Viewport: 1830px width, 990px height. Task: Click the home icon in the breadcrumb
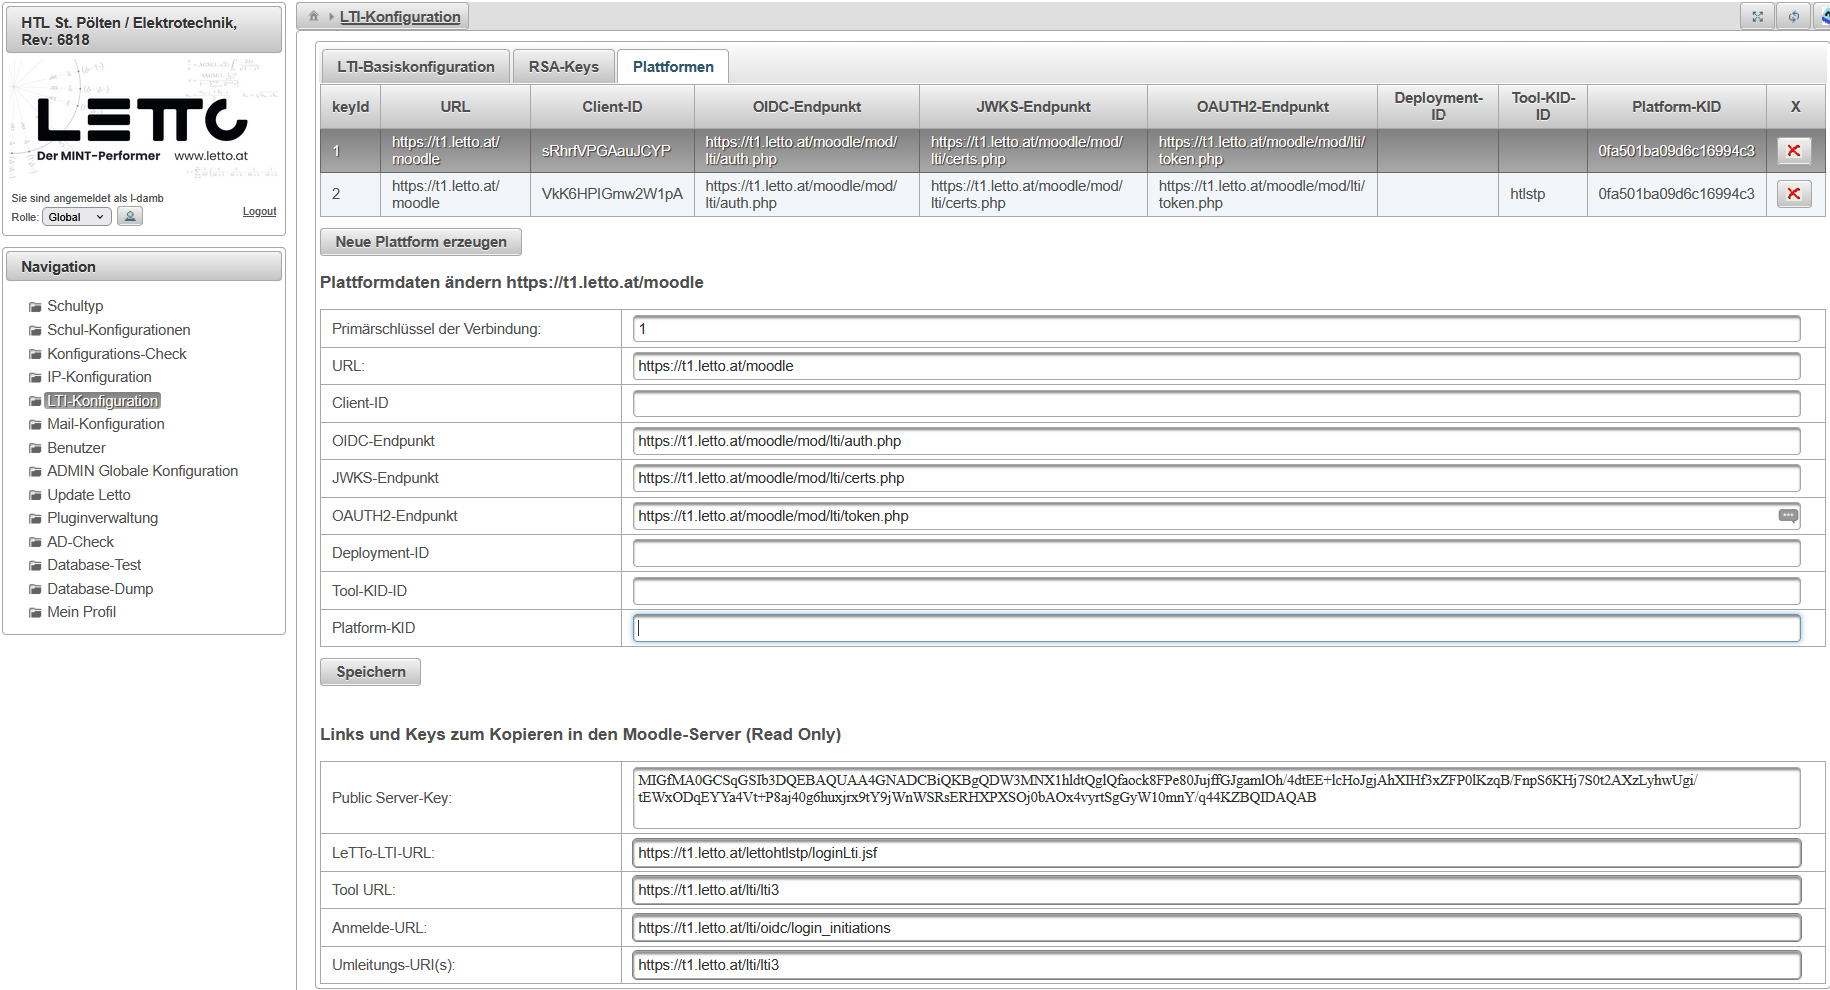click(x=313, y=16)
